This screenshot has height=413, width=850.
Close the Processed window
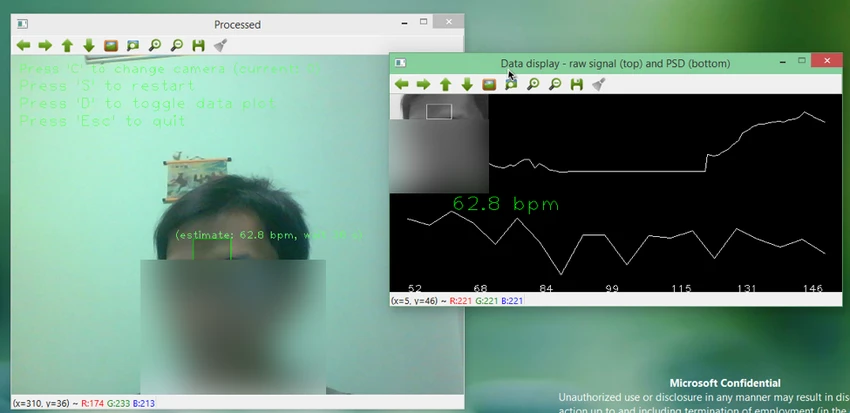[x=449, y=22]
